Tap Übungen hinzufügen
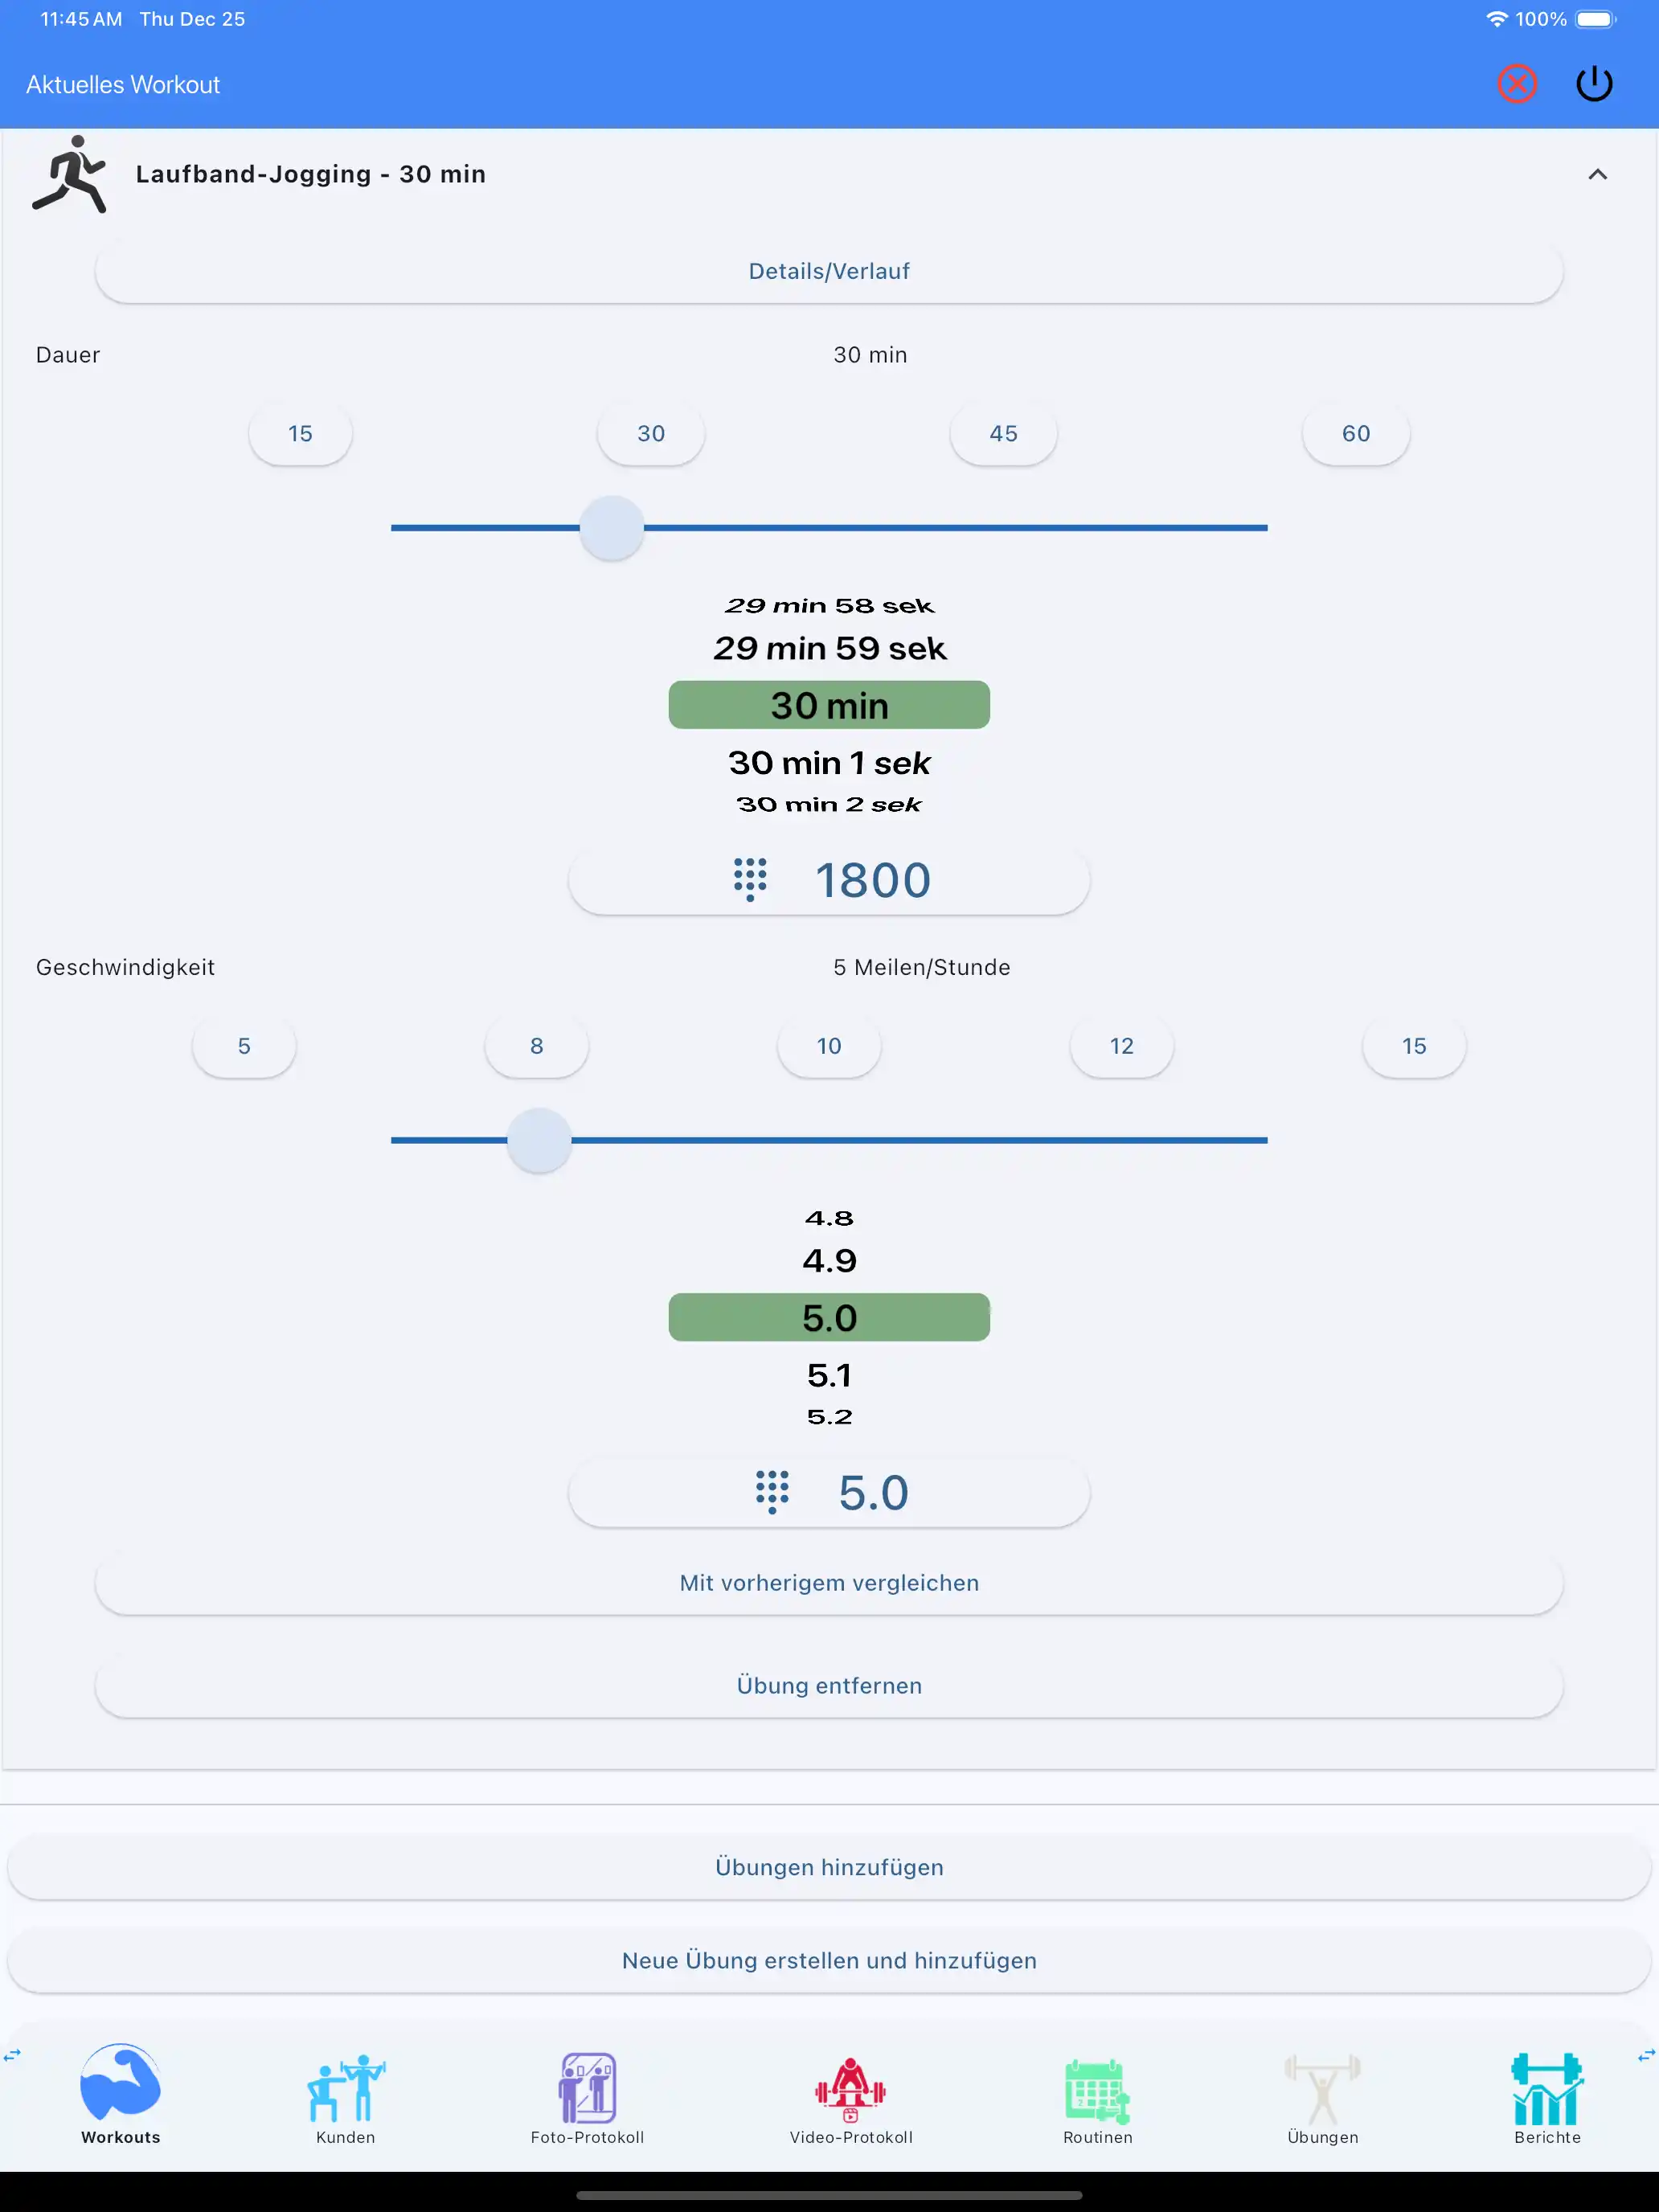This screenshot has height=2212, width=1659. click(829, 1867)
